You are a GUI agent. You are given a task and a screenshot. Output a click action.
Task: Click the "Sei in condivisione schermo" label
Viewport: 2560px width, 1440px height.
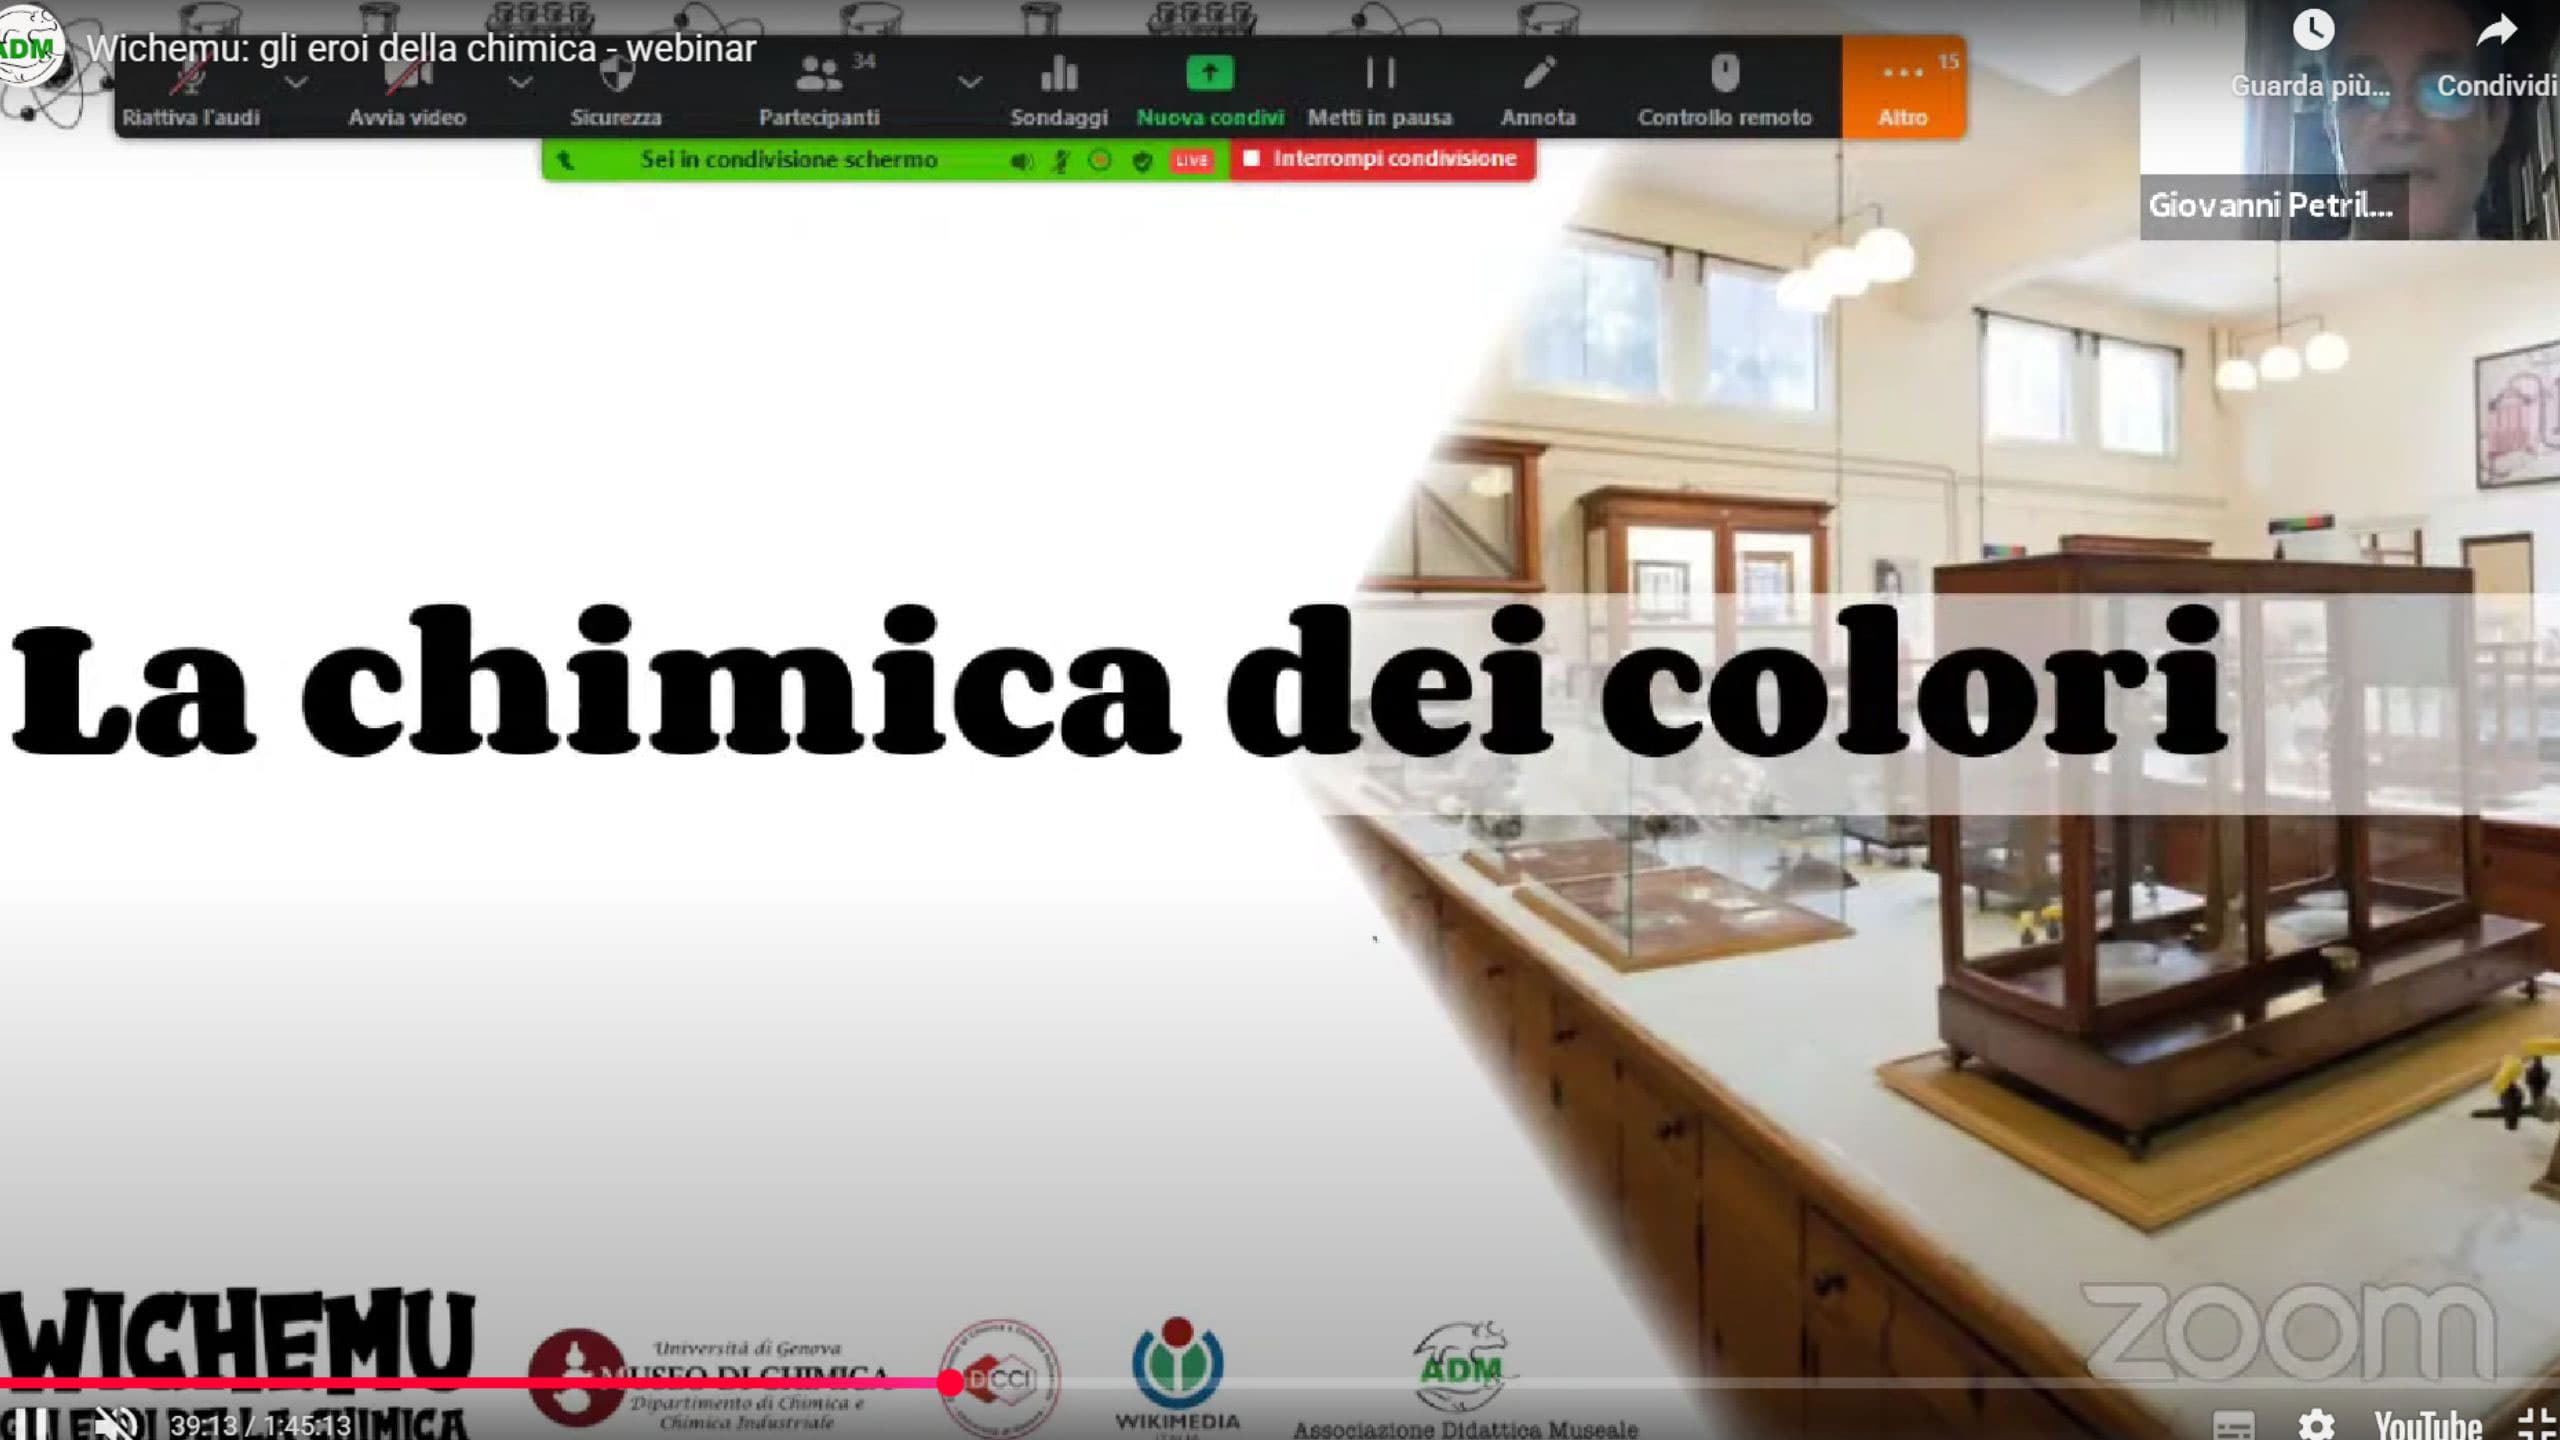tap(788, 159)
